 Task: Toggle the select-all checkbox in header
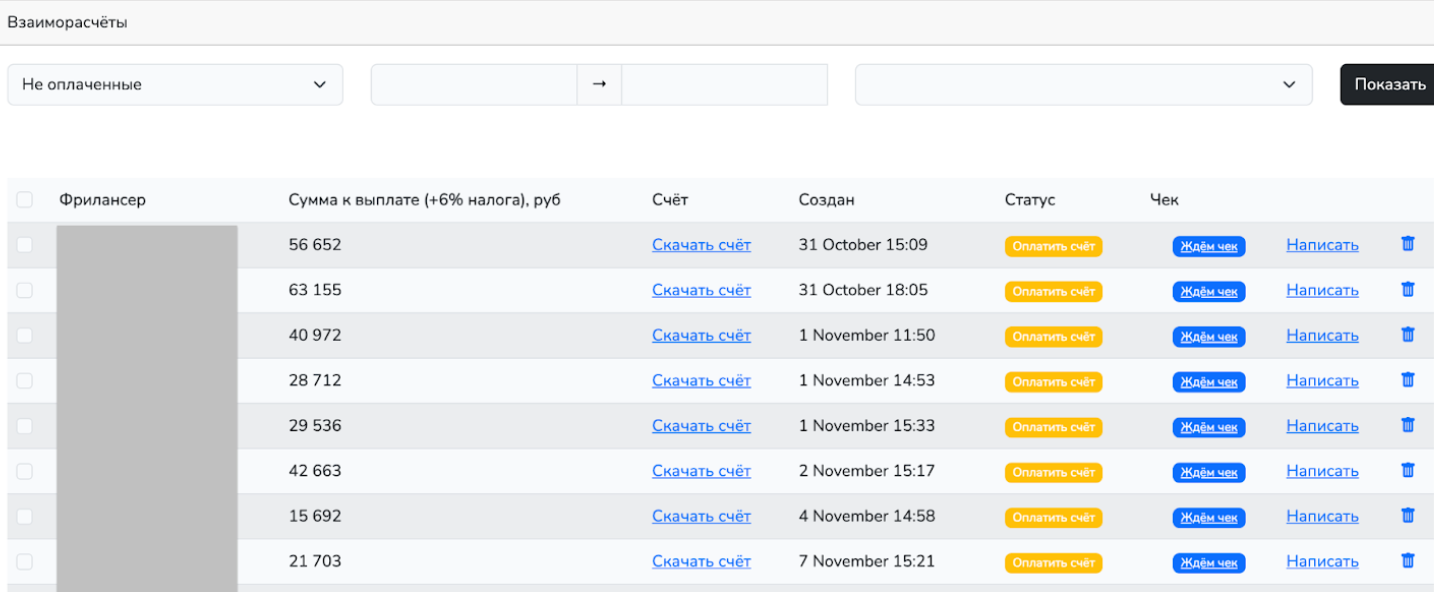[24, 200]
